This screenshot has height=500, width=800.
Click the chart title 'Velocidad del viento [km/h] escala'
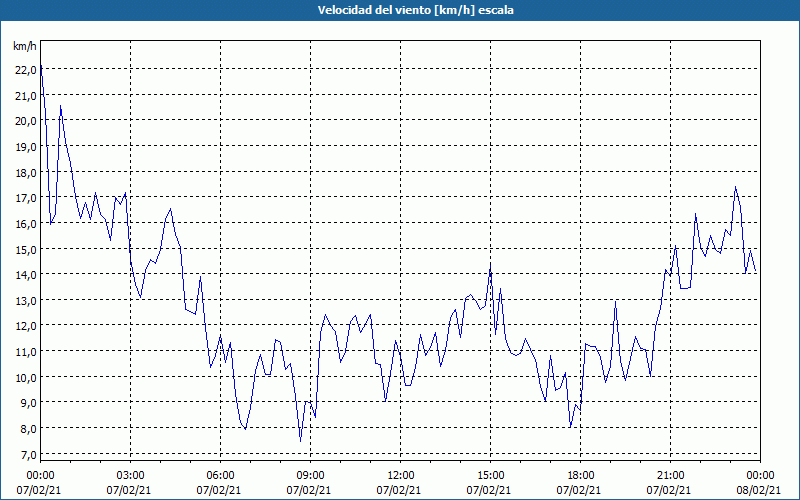[415, 10]
